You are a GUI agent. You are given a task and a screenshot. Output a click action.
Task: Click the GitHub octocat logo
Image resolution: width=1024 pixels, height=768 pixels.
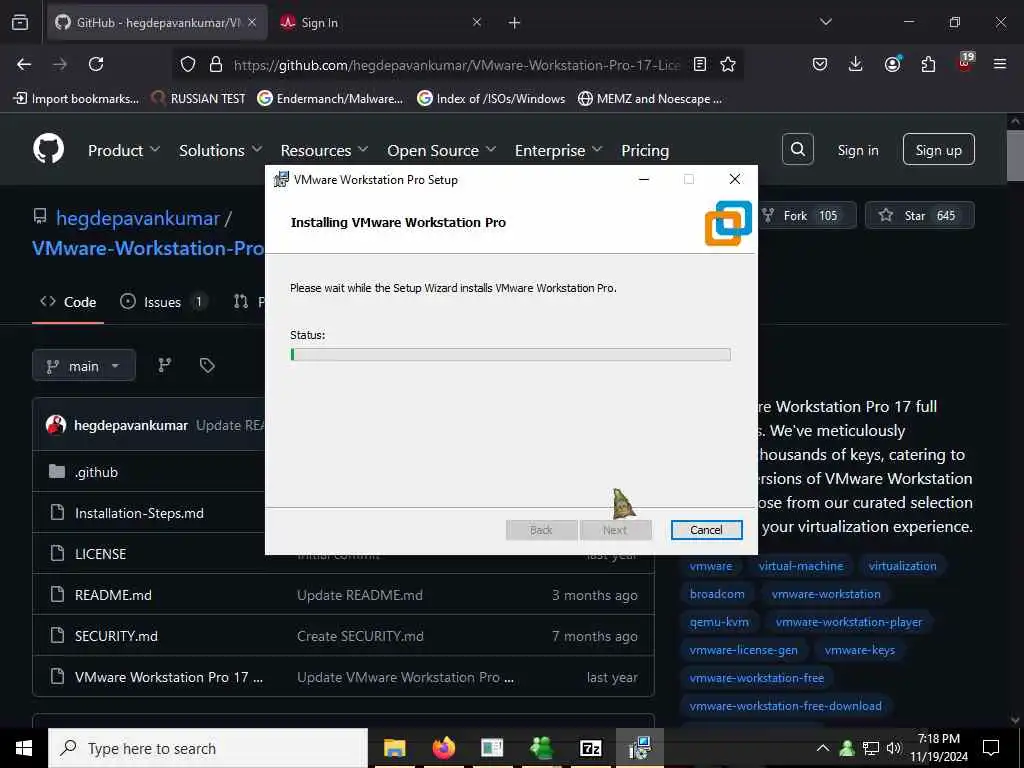[49, 149]
